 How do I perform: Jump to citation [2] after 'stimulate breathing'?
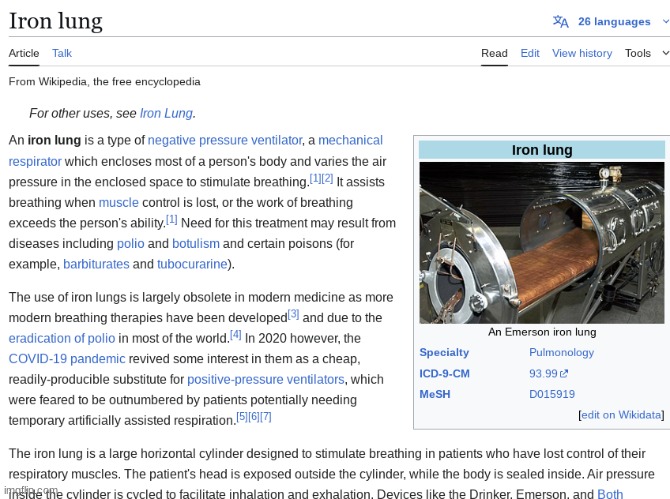pyautogui.click(x=327, y=179)
